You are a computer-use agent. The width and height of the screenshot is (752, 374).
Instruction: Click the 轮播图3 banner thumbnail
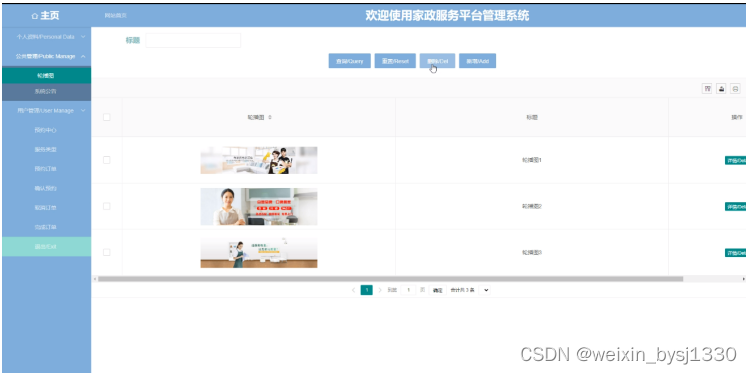click(x=259, y=253)
